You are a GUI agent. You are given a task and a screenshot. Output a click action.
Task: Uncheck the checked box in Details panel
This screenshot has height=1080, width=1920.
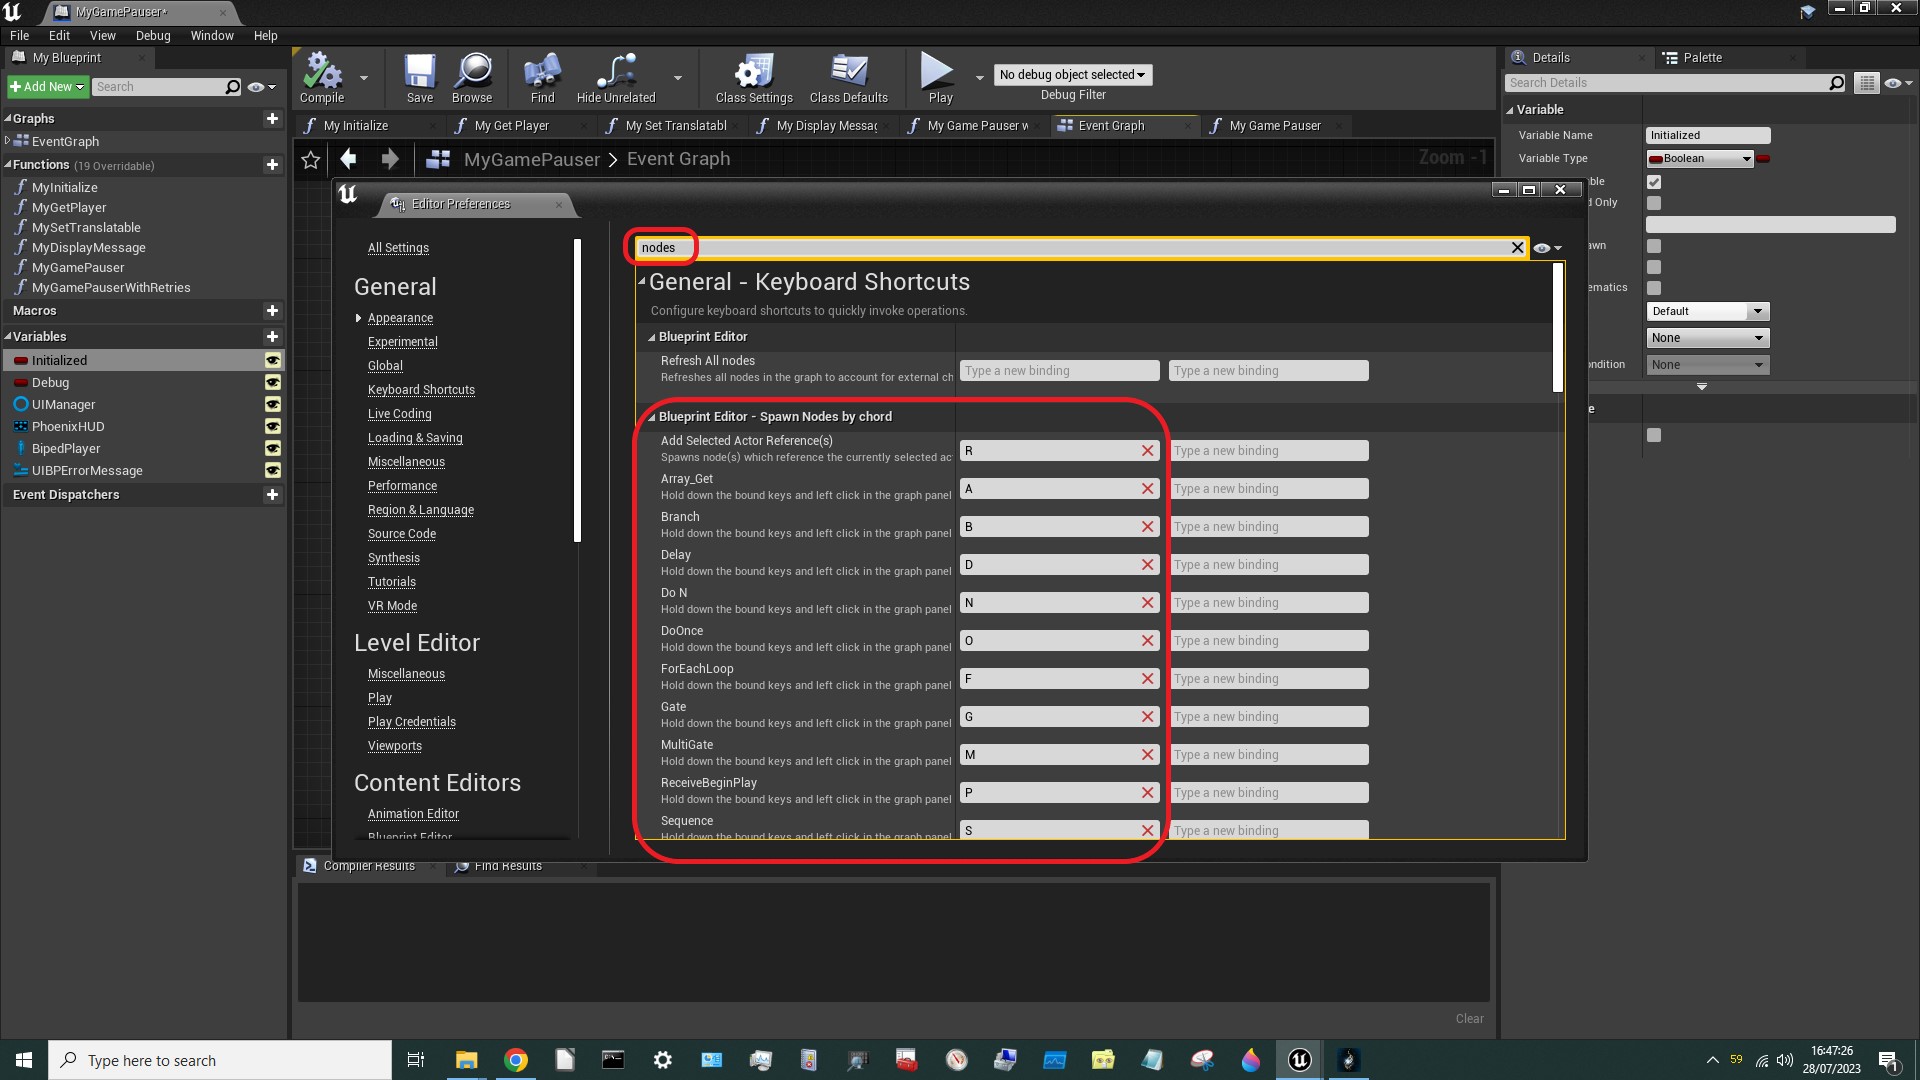pos(1654,182)
